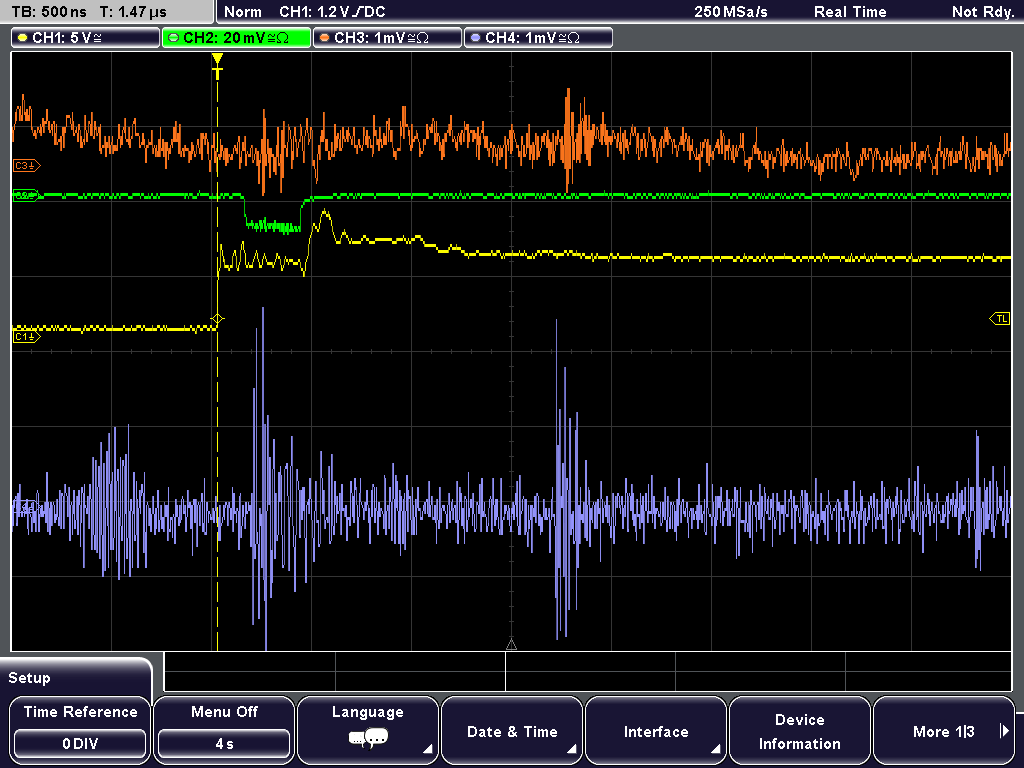Click the yellow CH1 color dot
The height and width of the screenshot is (768, 1024).
pyautogui.click(x=23, y=38)
